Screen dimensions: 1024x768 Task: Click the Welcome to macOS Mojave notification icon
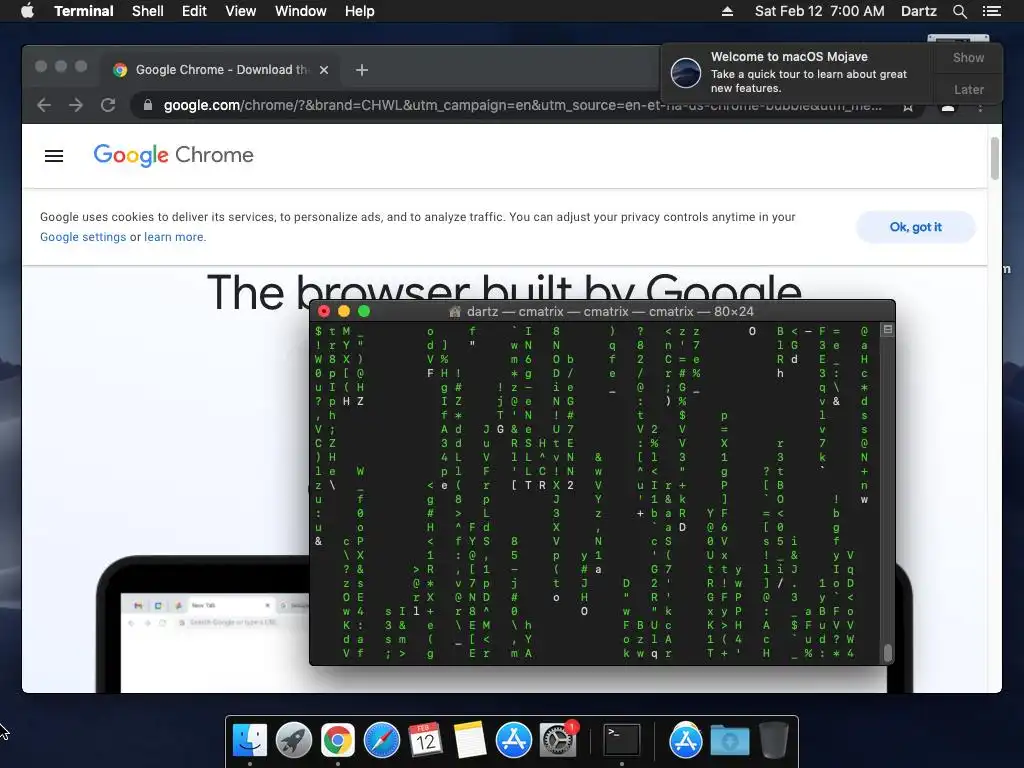[686, 72]
